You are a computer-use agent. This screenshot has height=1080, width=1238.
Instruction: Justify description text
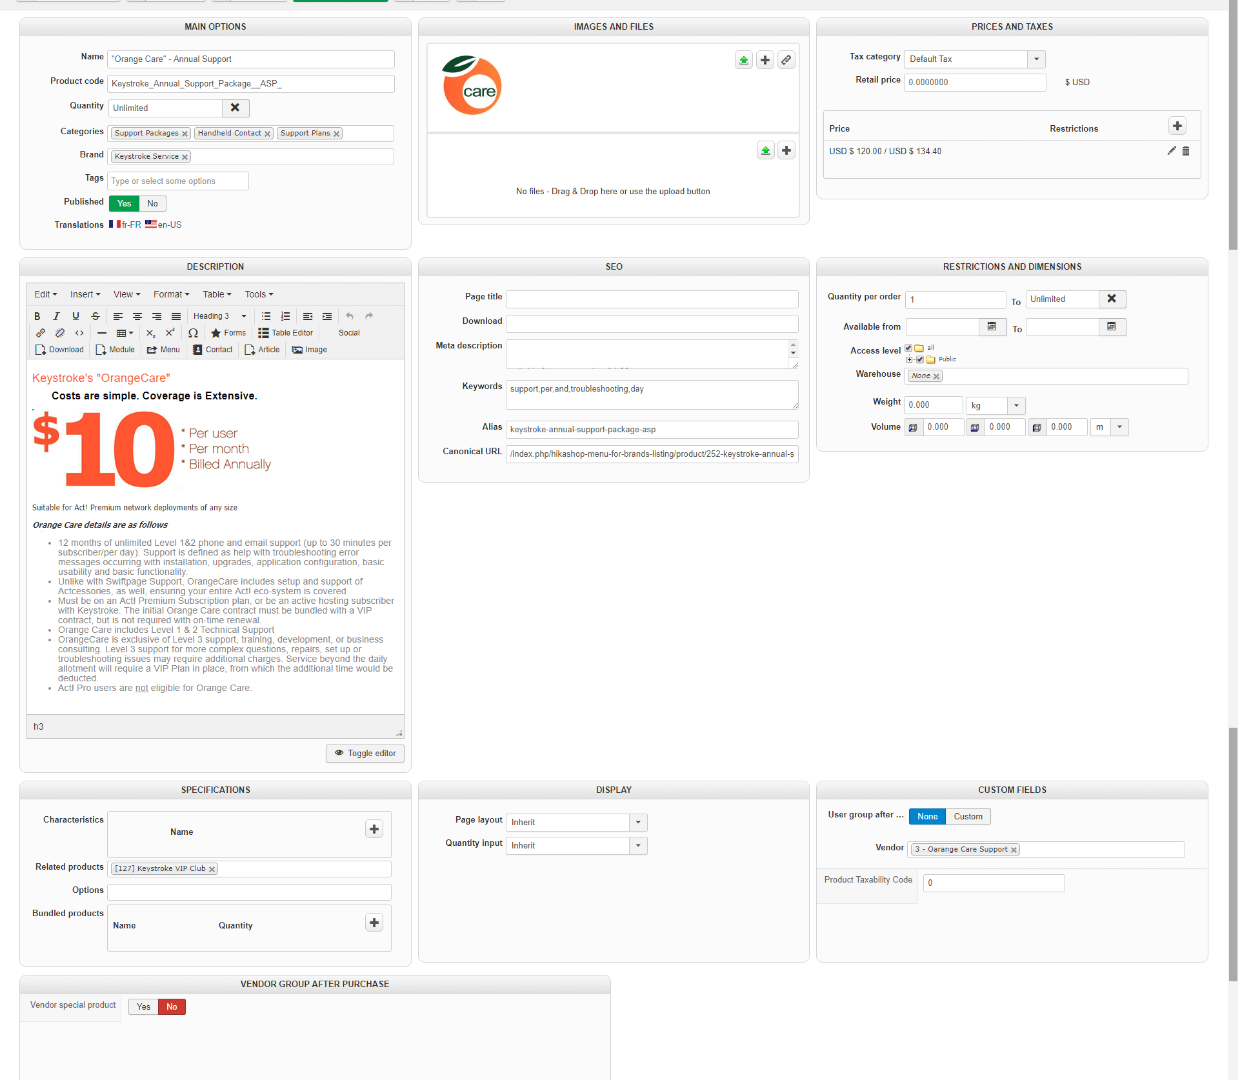pos(176,316)
